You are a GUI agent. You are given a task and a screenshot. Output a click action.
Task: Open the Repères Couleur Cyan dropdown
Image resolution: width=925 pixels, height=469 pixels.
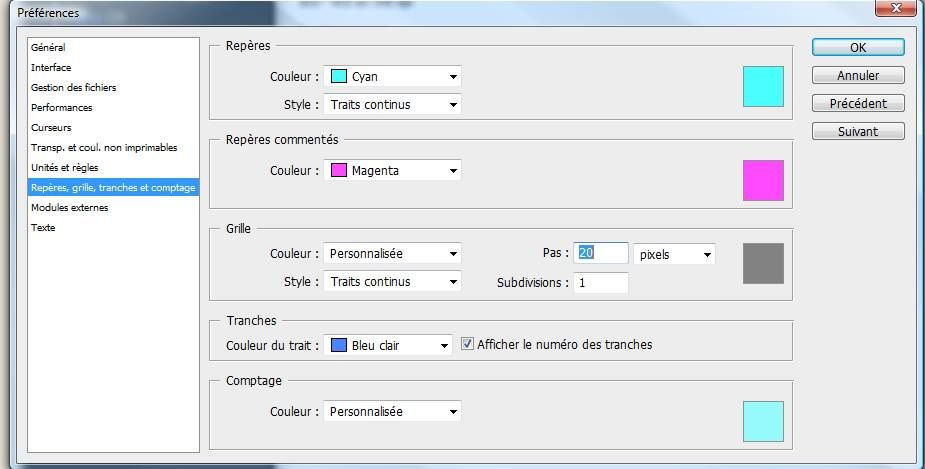click(x=392, y=76)
